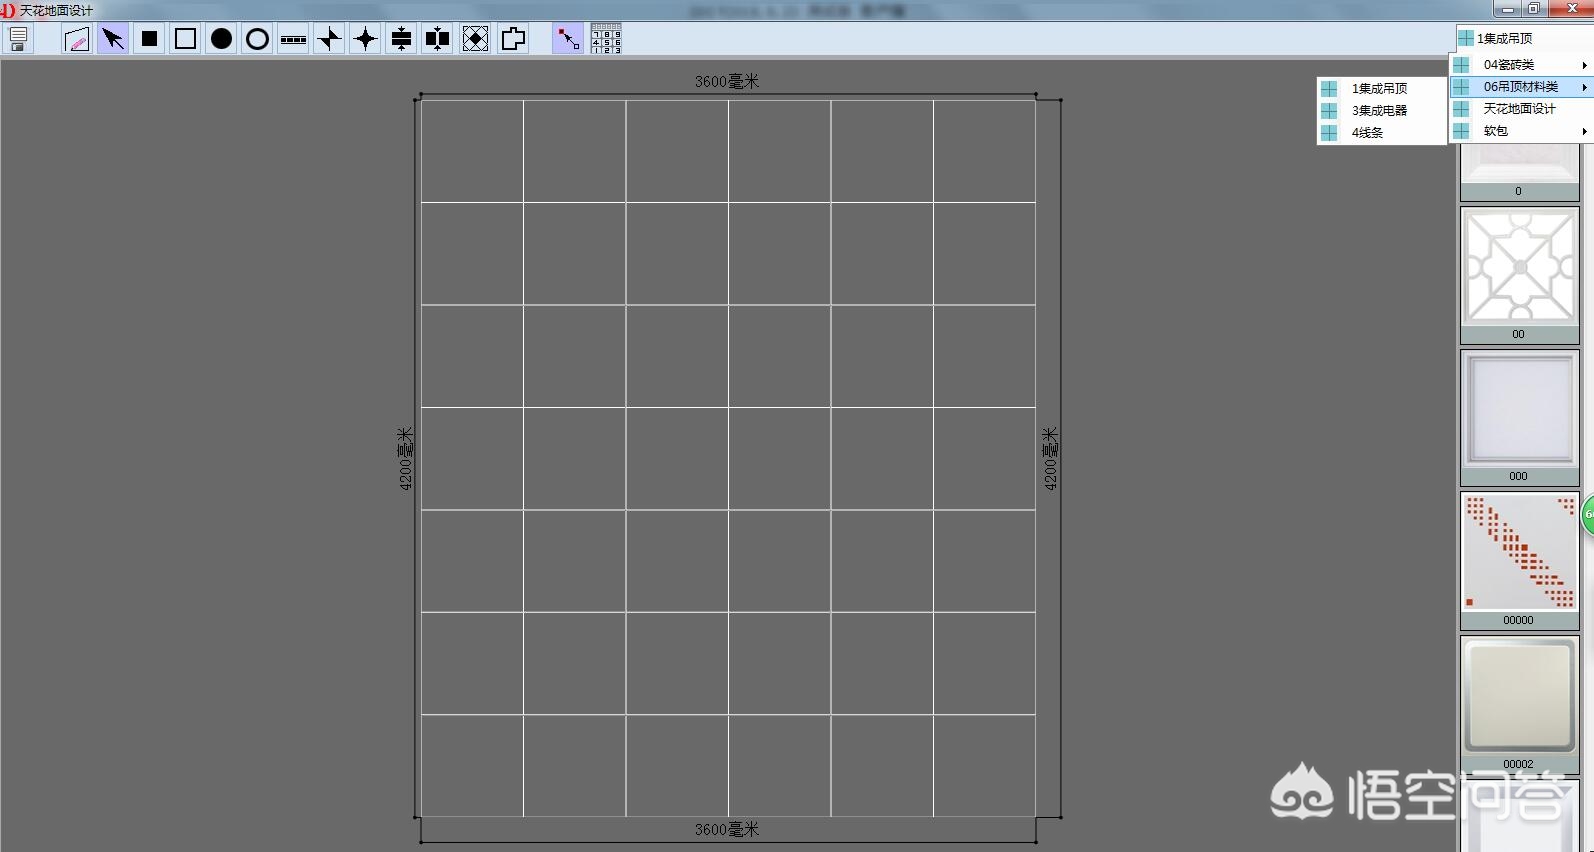Click the numeric keypad grid icon

coord(605,39)
